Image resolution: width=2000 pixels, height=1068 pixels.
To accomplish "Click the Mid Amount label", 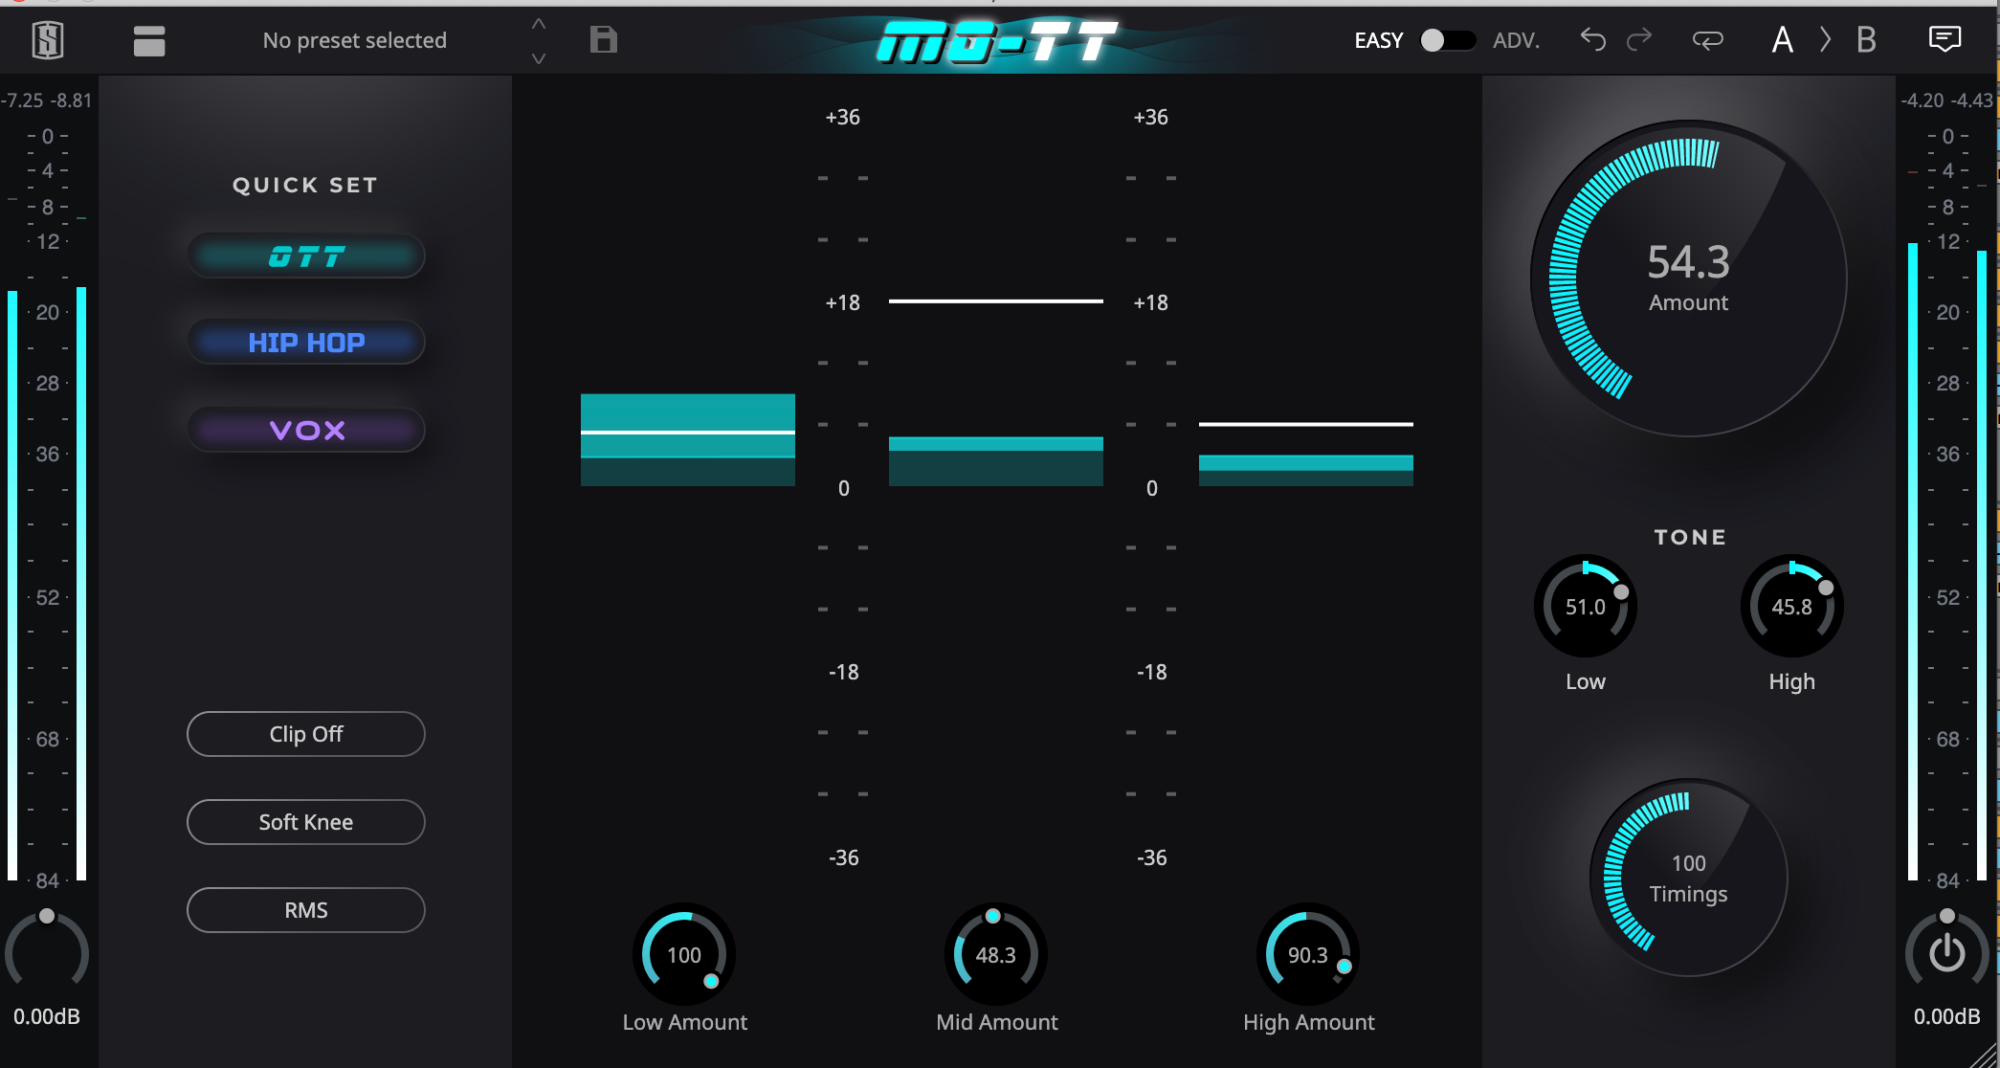I will [997, 1022].
